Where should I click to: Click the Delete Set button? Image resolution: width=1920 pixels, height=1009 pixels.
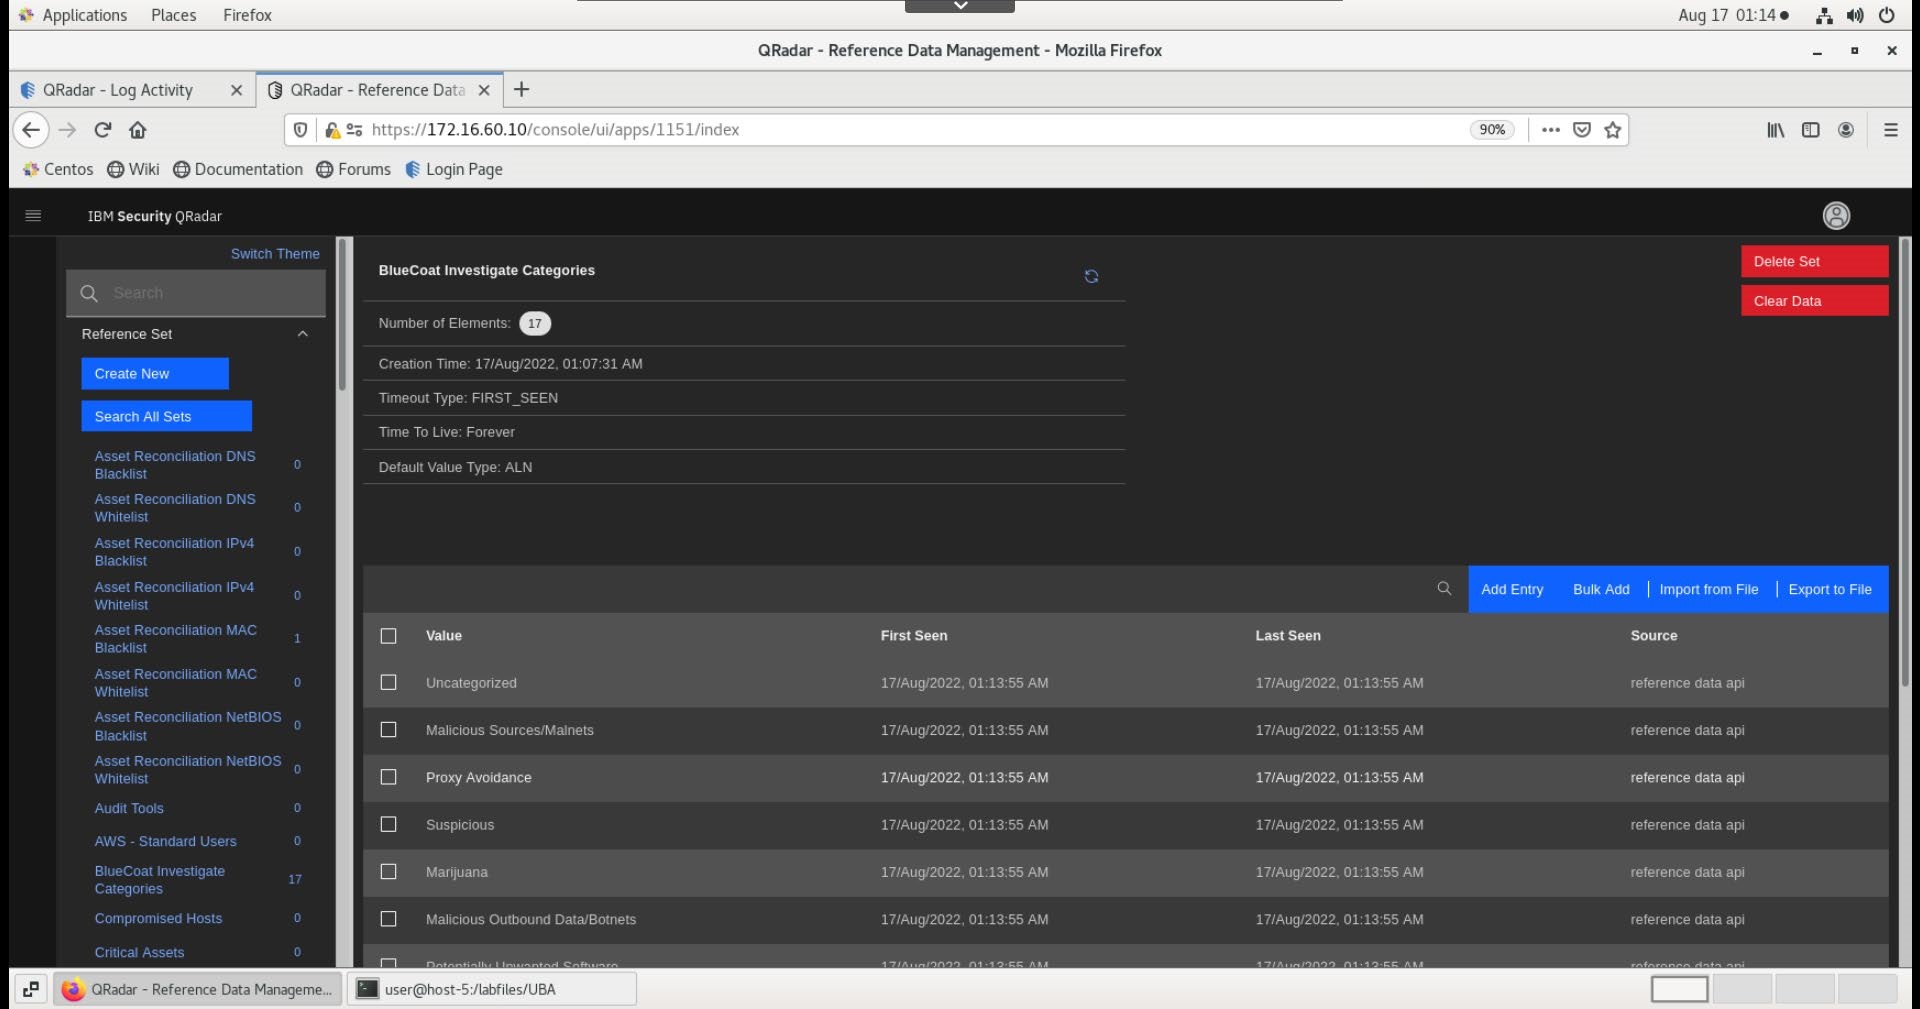[1814, 261]
